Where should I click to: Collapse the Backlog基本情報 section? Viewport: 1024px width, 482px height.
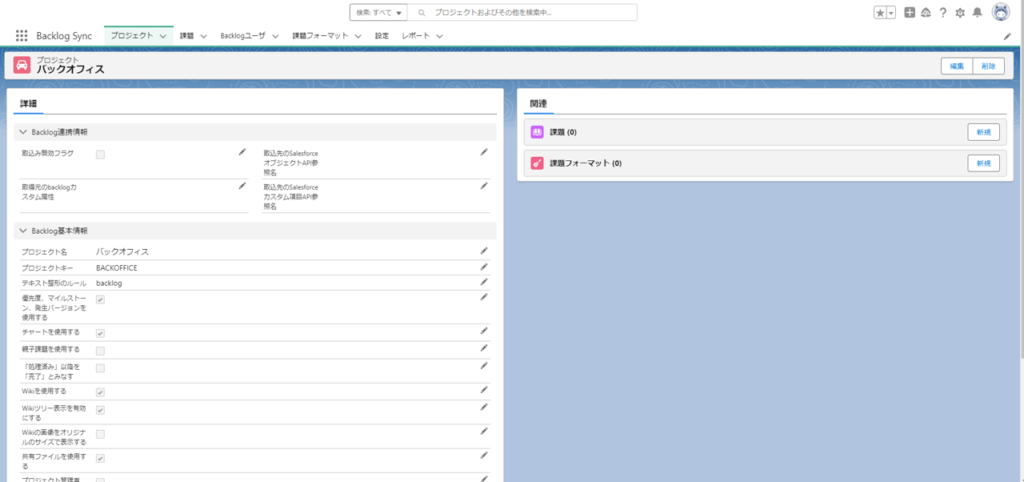coord(24,231)
